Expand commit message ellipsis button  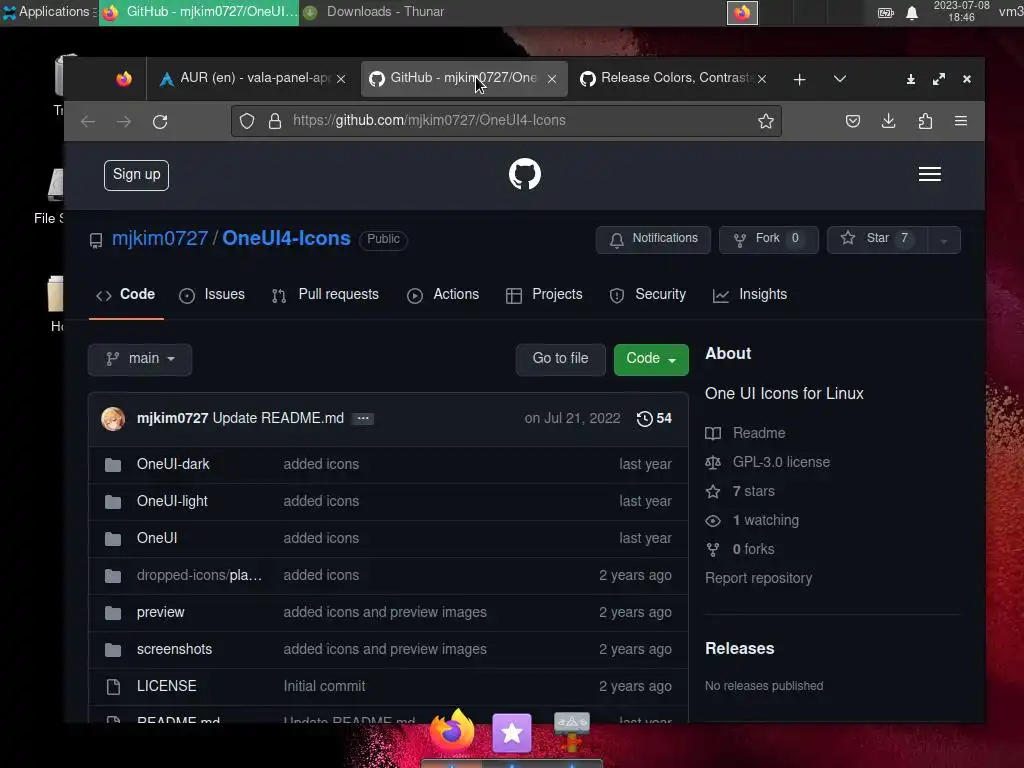pos(363,419)
